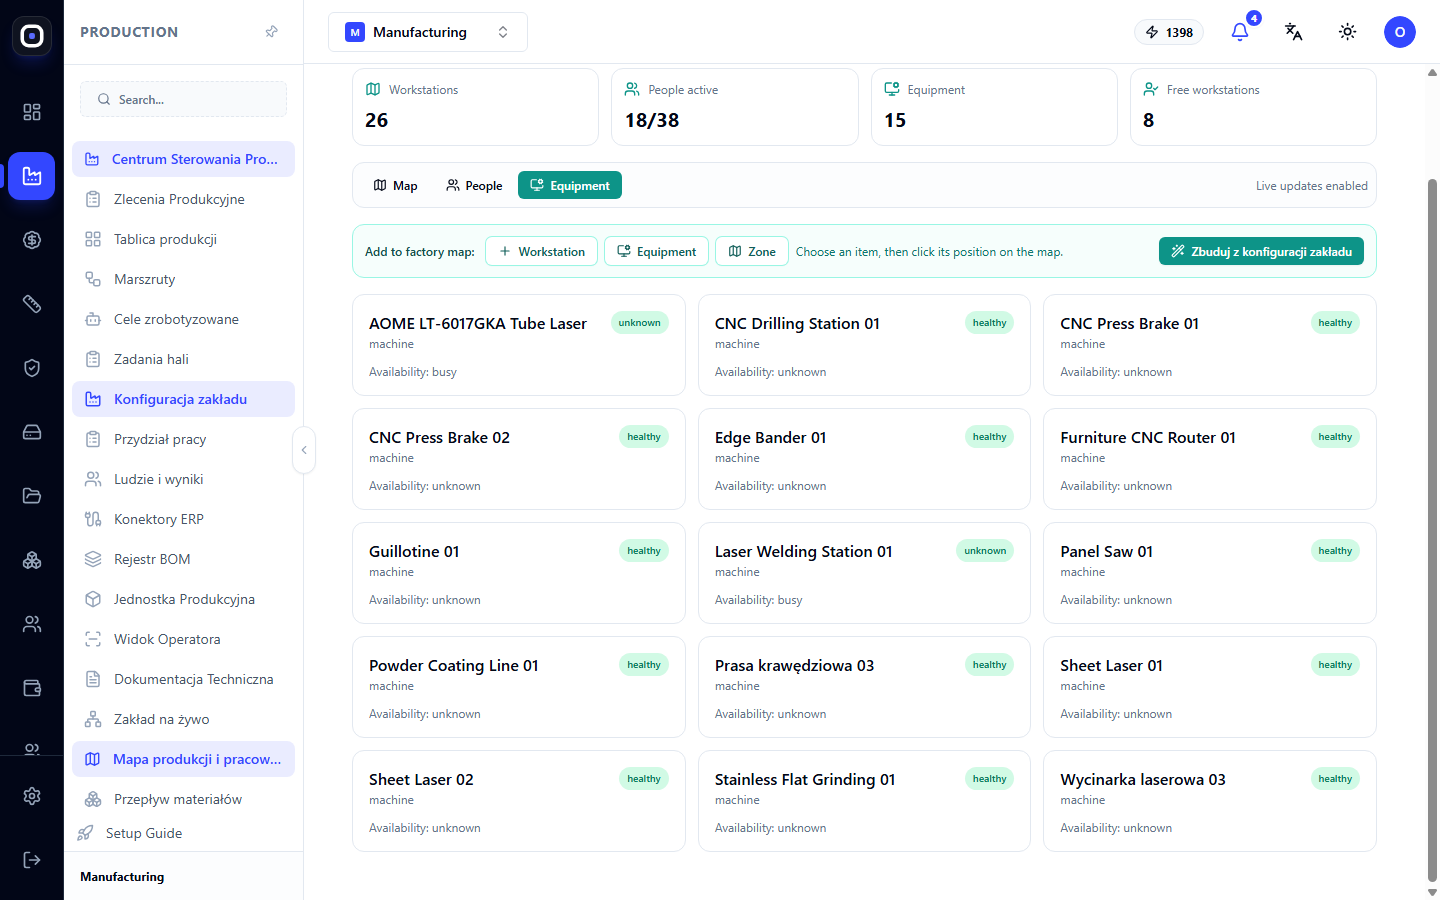Select the Equipment tab
The width and height of the screenshot is (1440, 900).
[570, 185]
